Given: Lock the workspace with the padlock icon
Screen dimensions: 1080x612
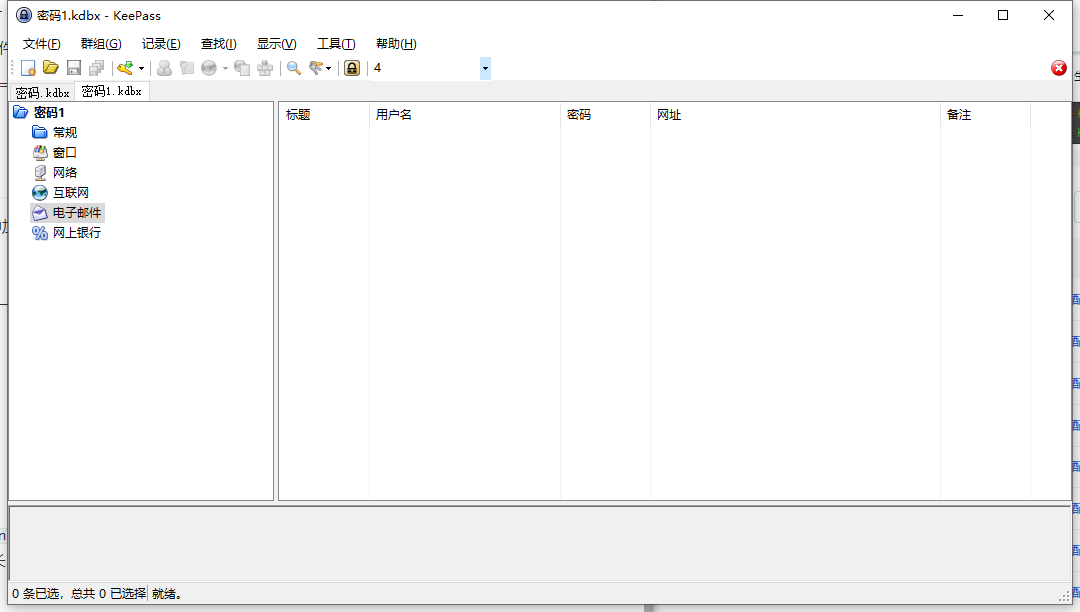Looking at the screenshot, I should coord(352,67).
